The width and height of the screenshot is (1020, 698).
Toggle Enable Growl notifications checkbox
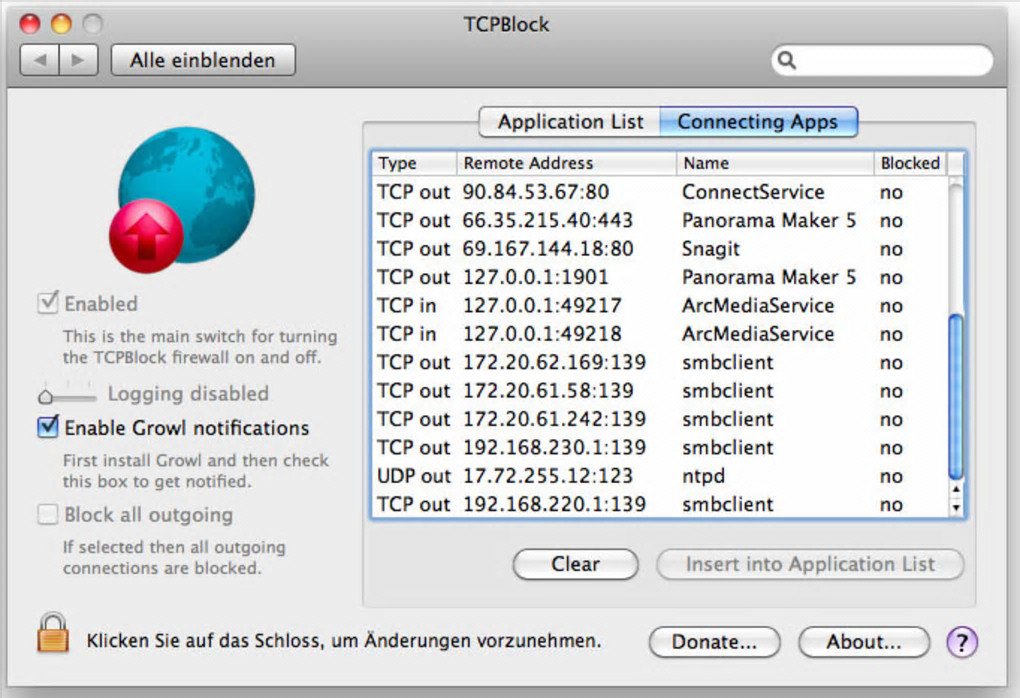click(47, 427)
